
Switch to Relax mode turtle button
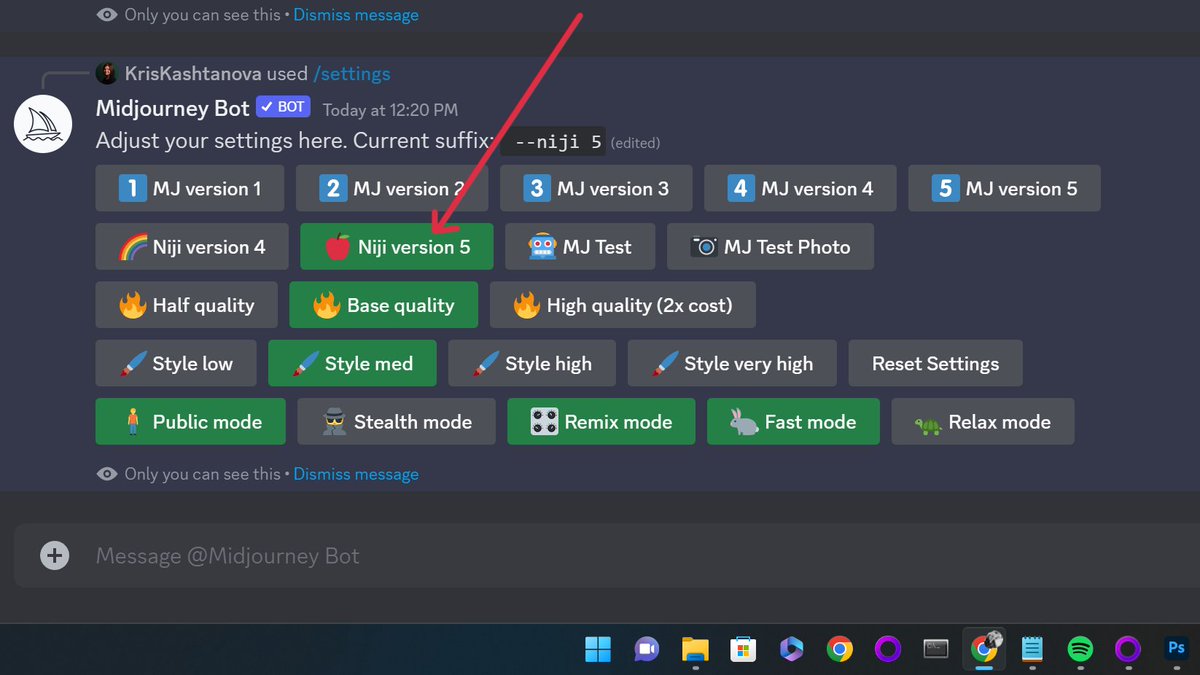(983, 421)
